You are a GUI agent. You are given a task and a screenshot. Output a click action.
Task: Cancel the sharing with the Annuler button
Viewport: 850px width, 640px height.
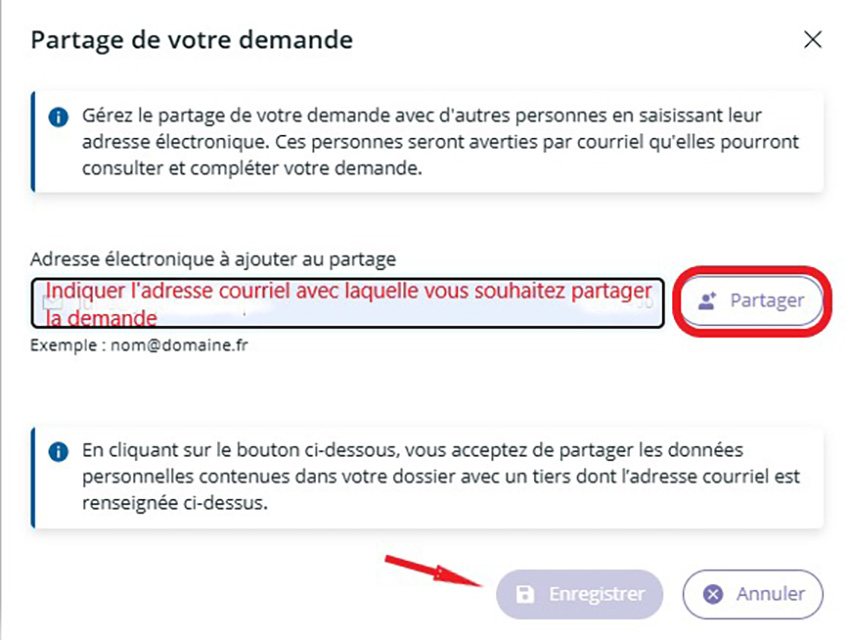click(753, 594)
